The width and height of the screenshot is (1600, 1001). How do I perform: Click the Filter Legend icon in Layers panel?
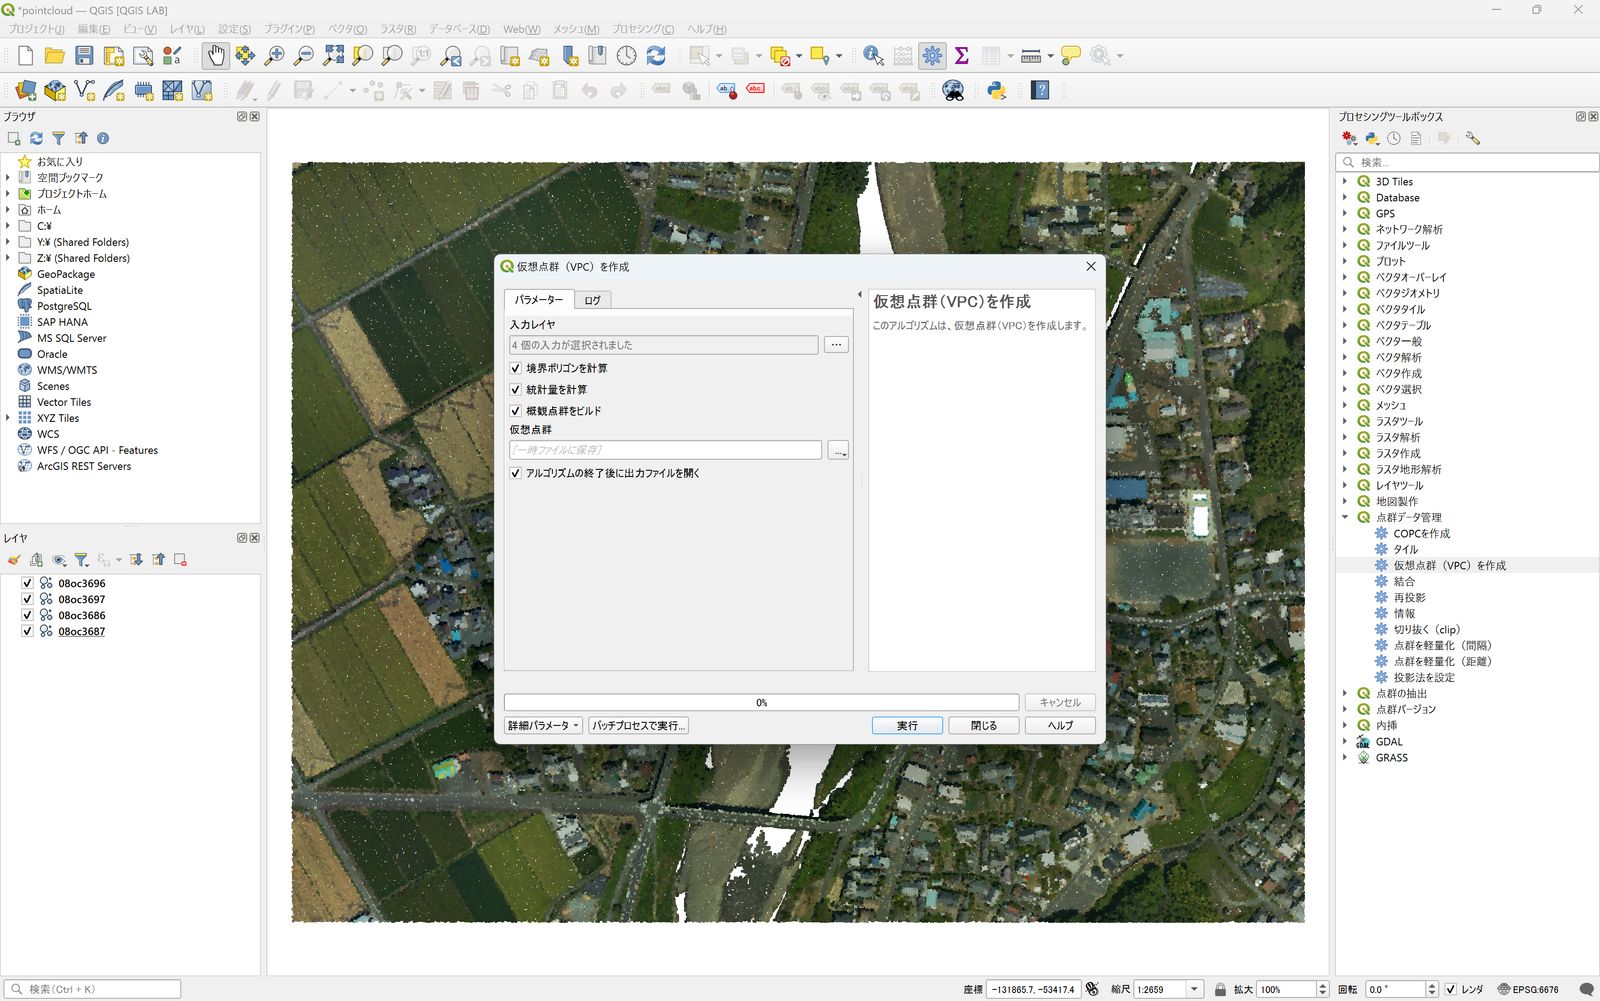click(x=81, y=560)
